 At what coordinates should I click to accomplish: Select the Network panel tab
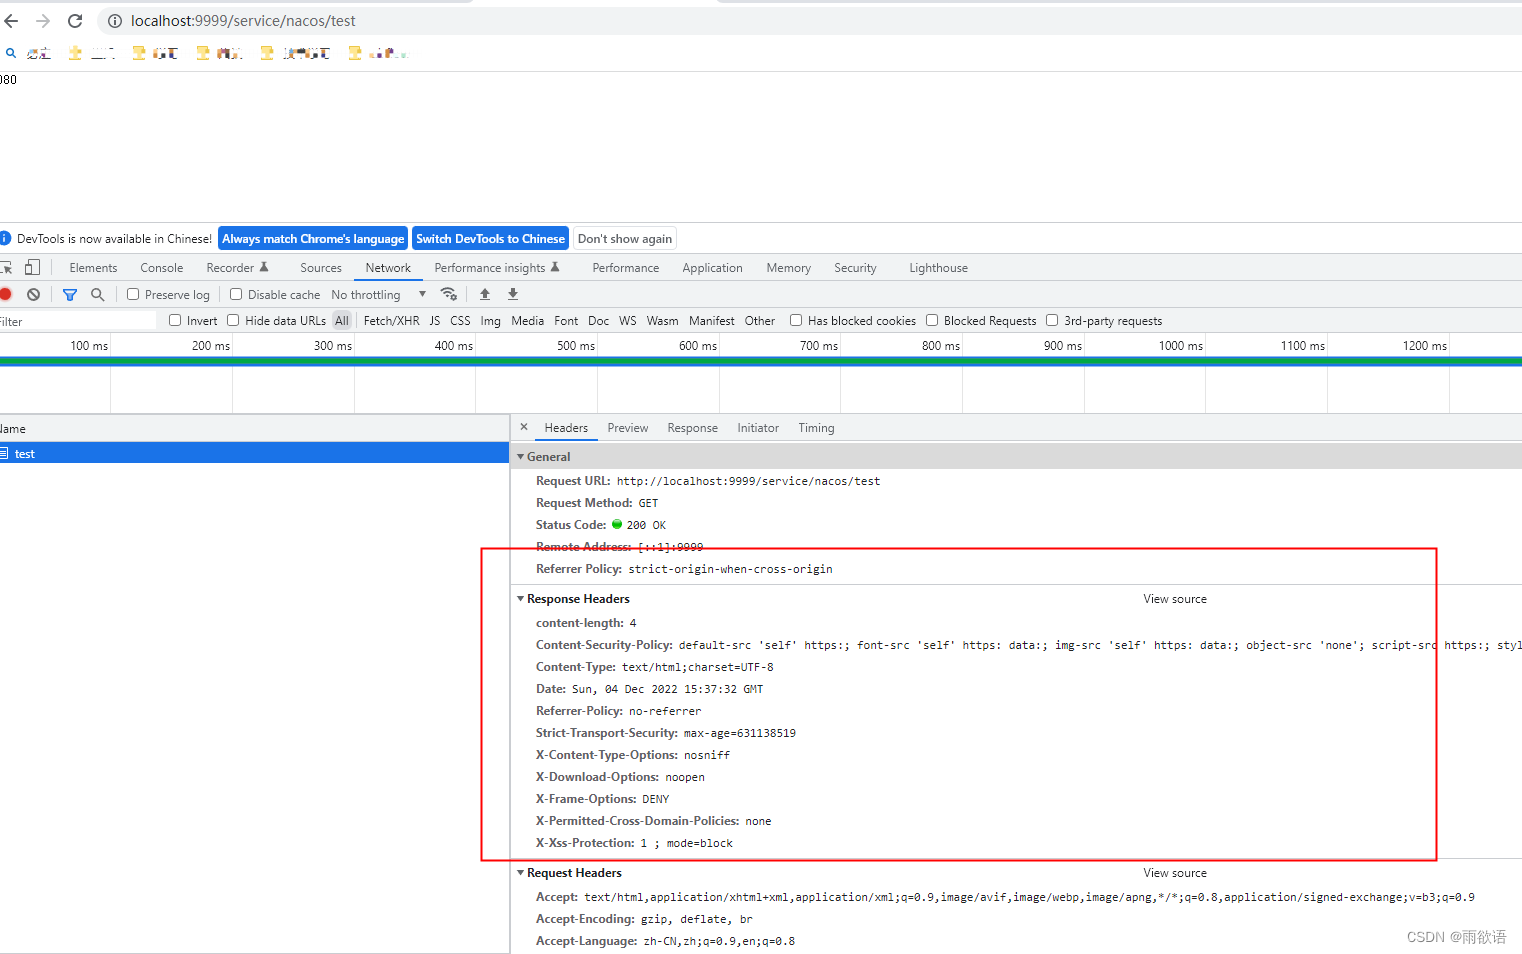388,268
